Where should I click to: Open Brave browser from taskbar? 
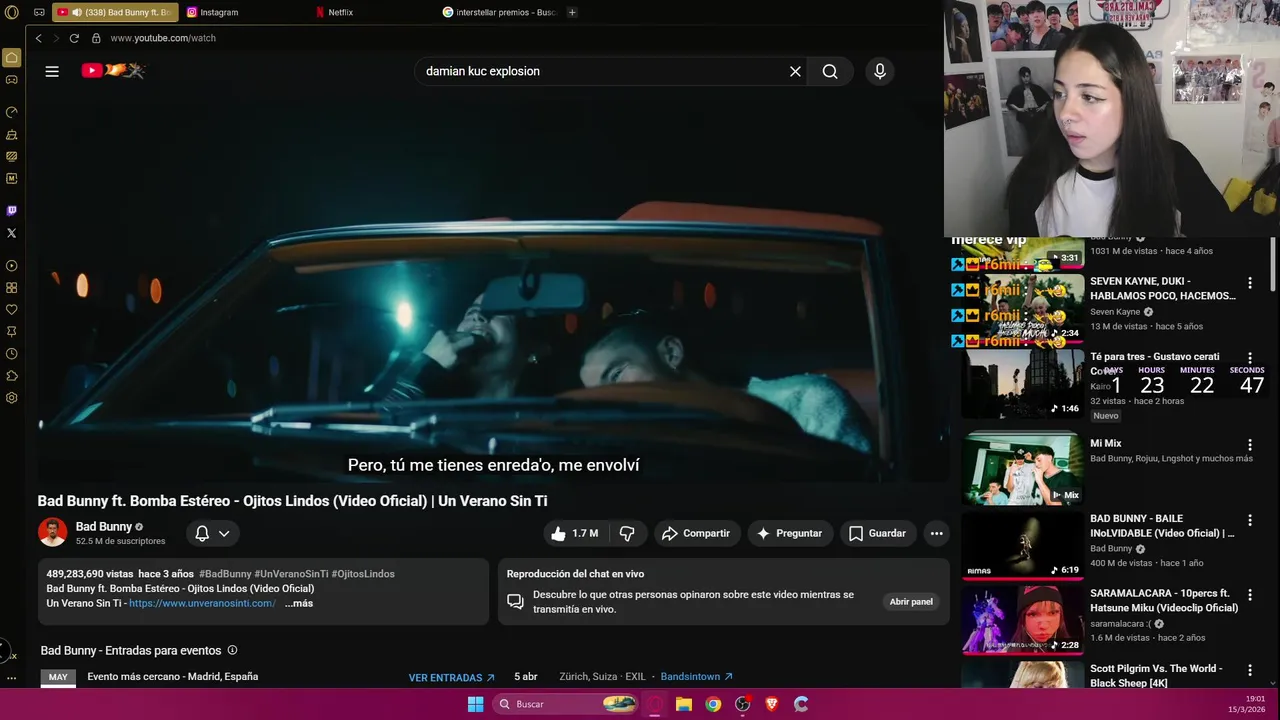[x=771, y=704]
